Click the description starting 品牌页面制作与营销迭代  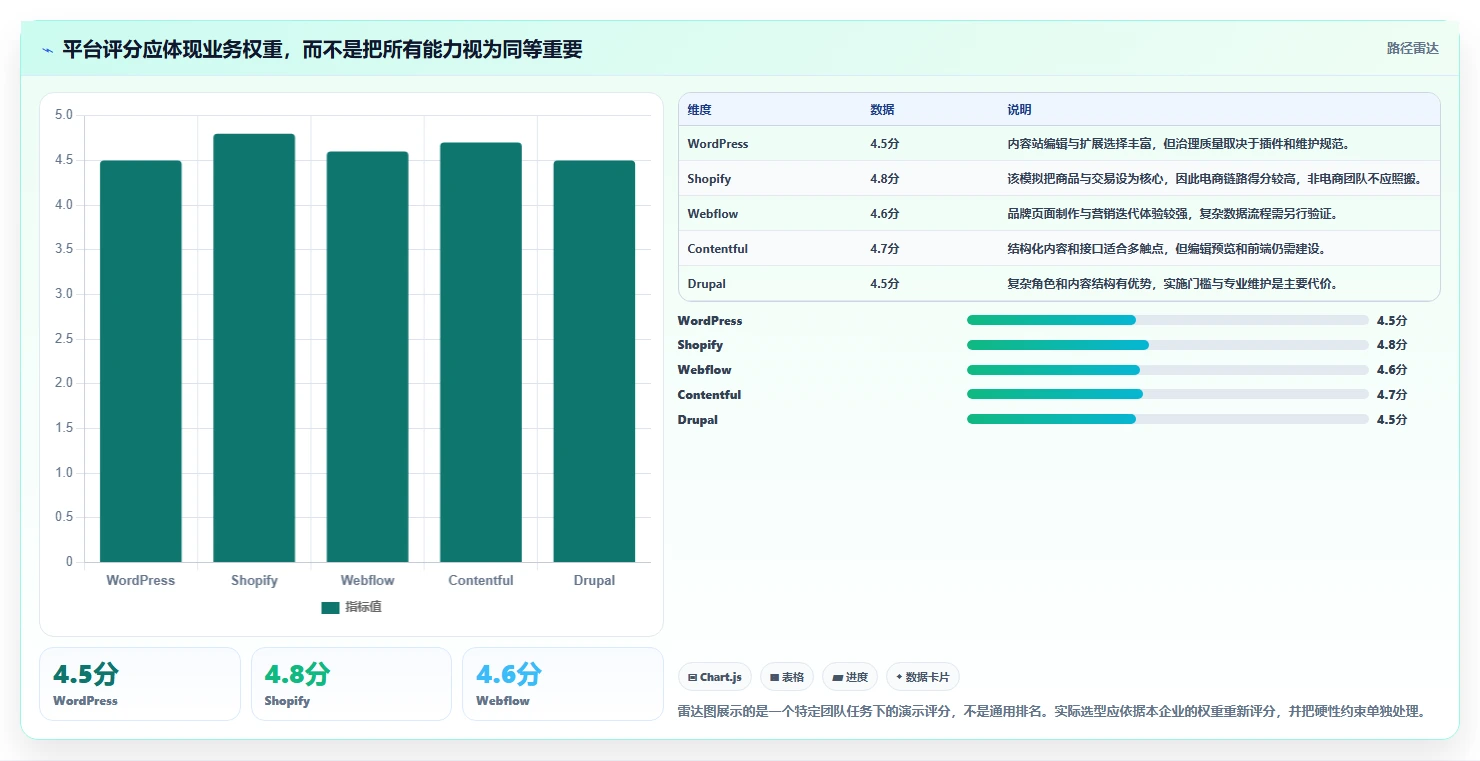1172,214
